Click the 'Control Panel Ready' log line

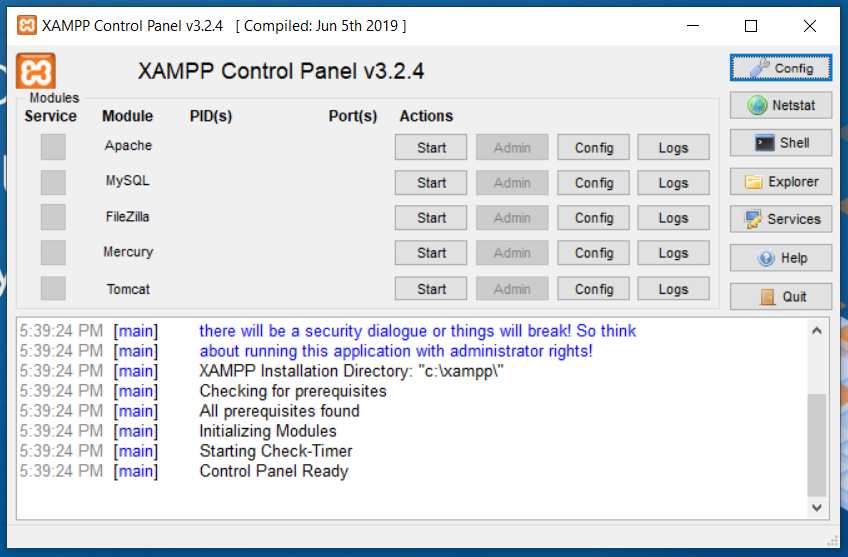274,471
